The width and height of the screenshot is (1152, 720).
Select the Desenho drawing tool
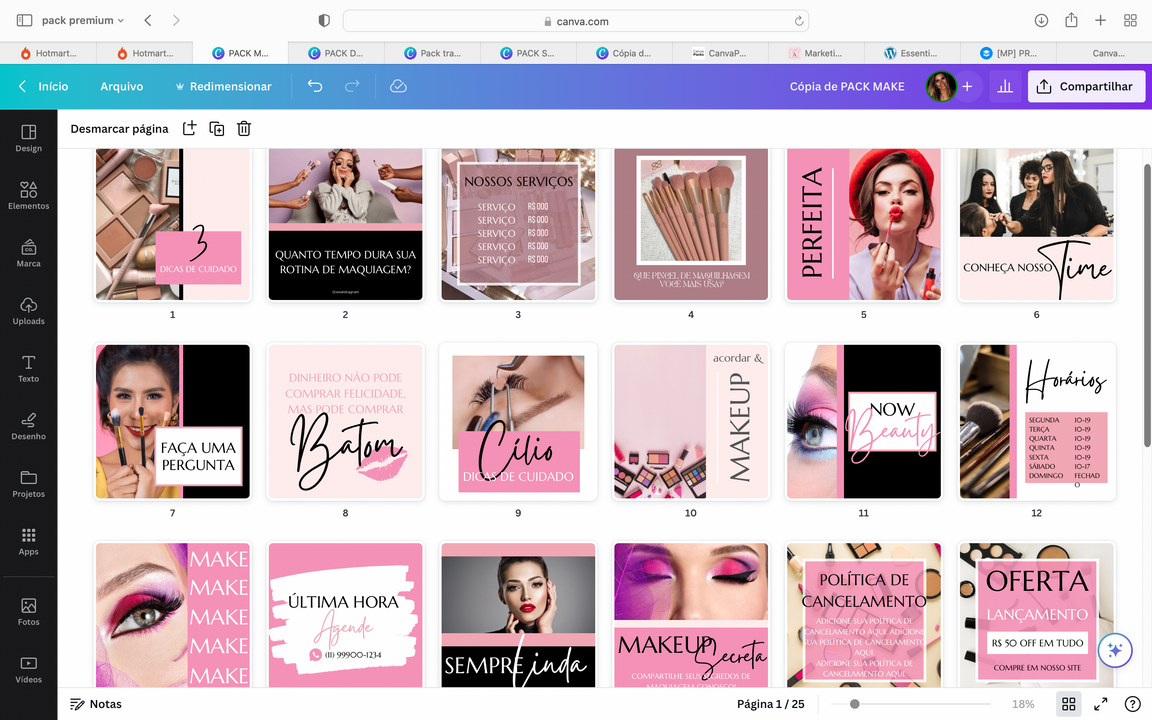point(28,425)
